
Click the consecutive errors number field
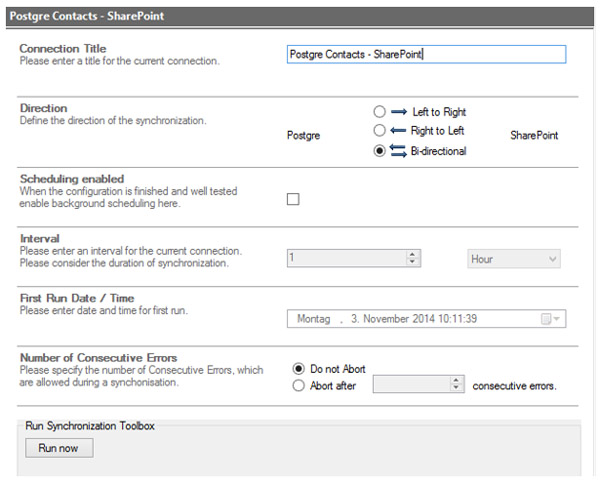(411, 385)
